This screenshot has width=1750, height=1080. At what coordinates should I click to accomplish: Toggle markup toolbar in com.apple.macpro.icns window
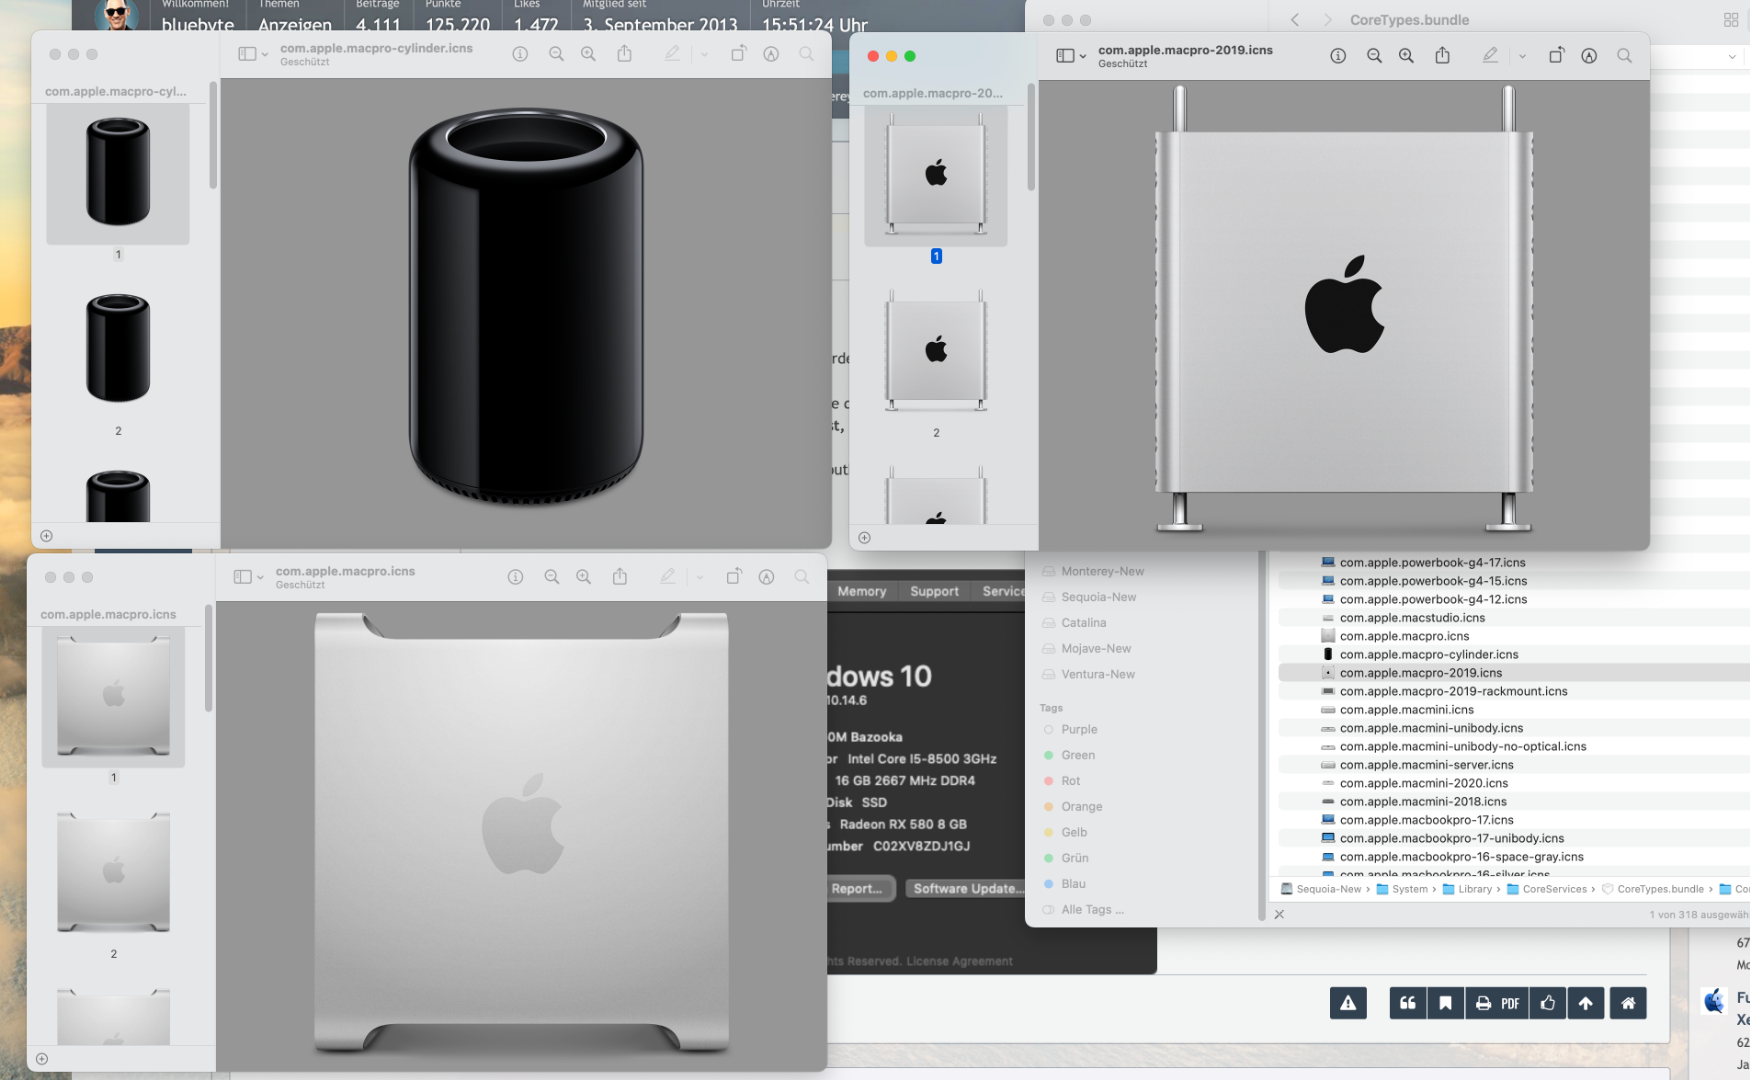766,577
